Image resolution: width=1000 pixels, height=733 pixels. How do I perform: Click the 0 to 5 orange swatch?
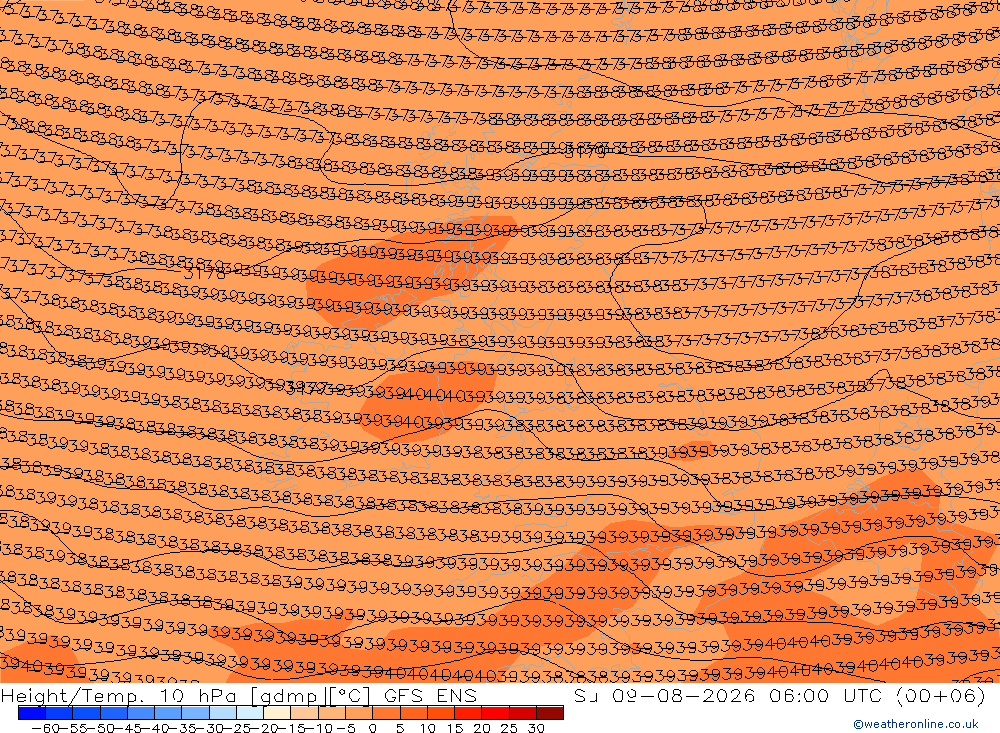(x=386, y=713)
